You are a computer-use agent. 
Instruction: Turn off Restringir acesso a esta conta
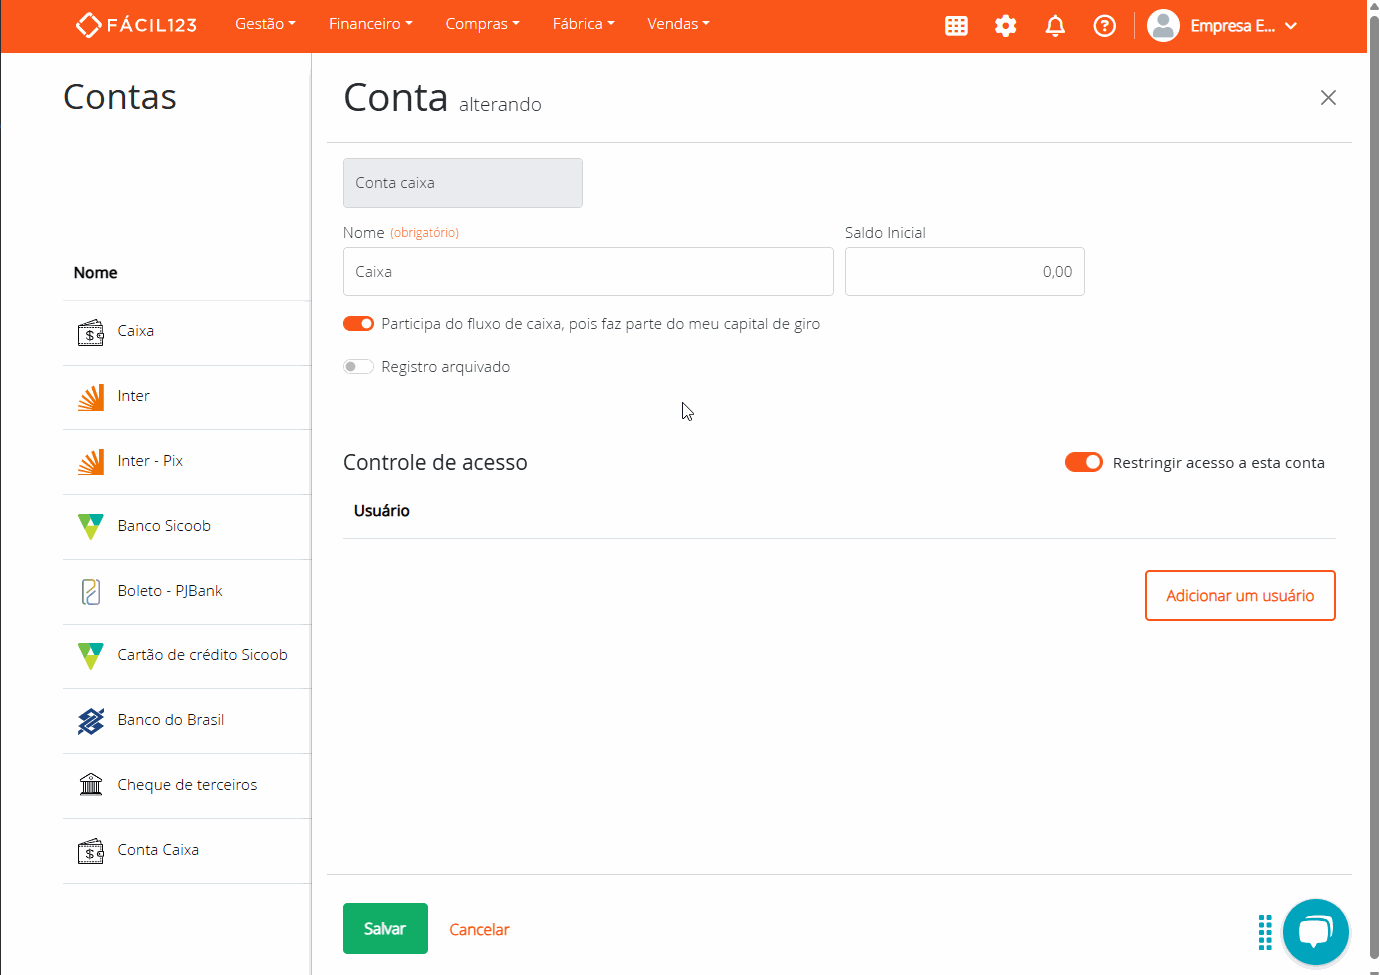click(x=1083, y=462)
